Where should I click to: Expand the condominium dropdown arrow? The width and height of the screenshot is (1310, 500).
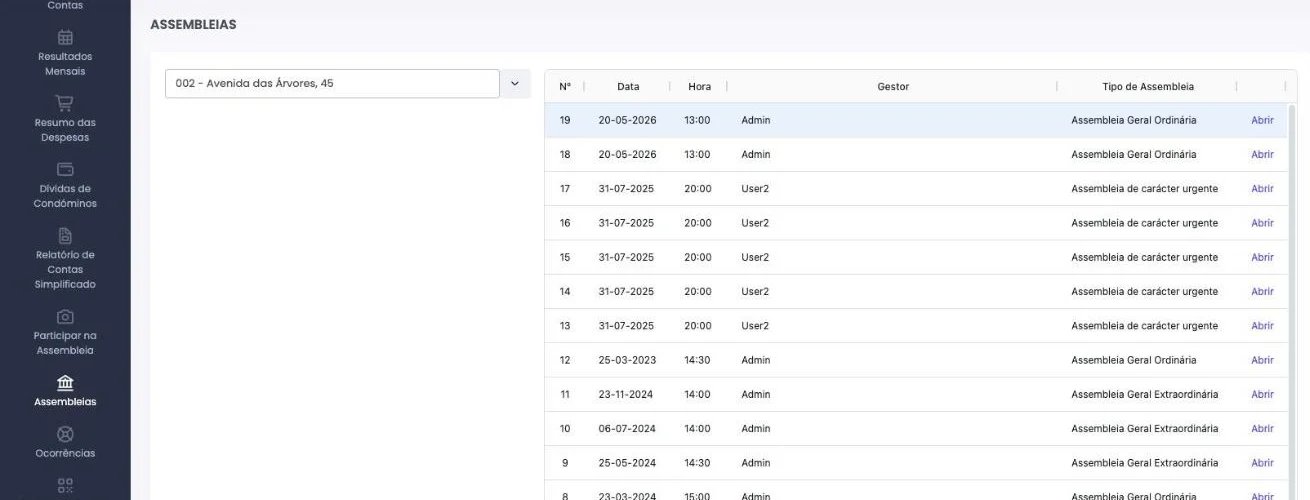515,84
